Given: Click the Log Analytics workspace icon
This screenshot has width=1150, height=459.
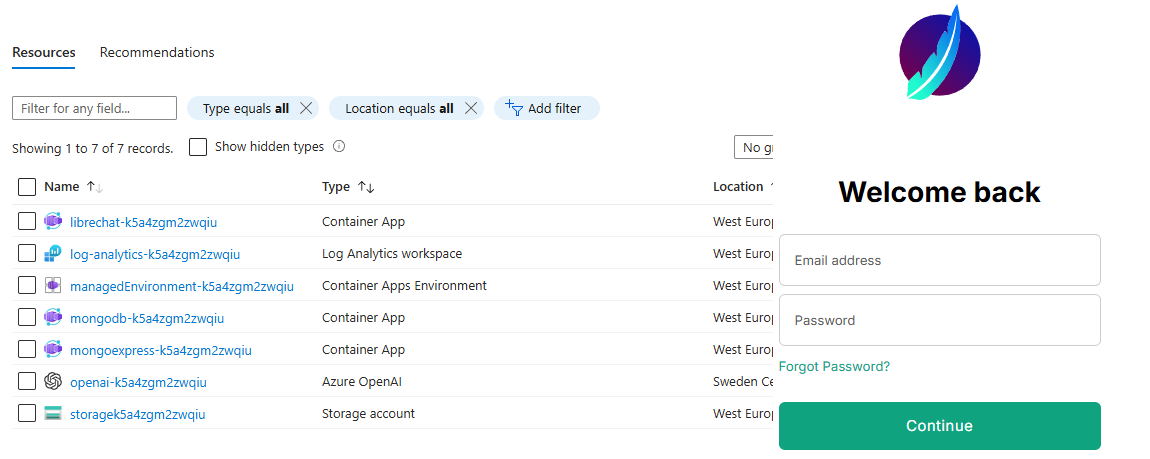Looking at the screenshot, I should pos(53,254).
